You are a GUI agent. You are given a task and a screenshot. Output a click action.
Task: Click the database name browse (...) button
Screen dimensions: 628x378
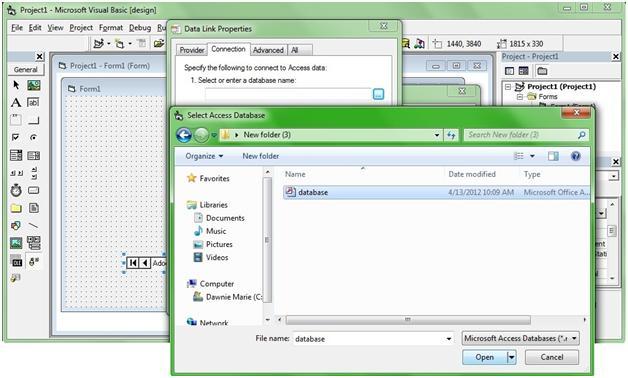point(378,94)
